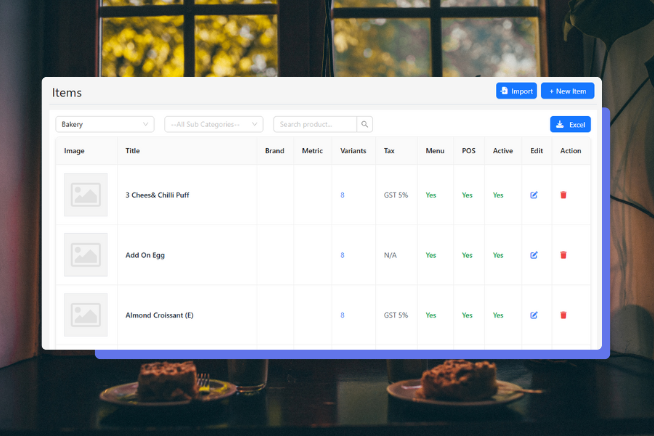The width and height of the screenshot is (654, 436).
Task: Create a new item with New Item
Action: click(x=567, y=91)
